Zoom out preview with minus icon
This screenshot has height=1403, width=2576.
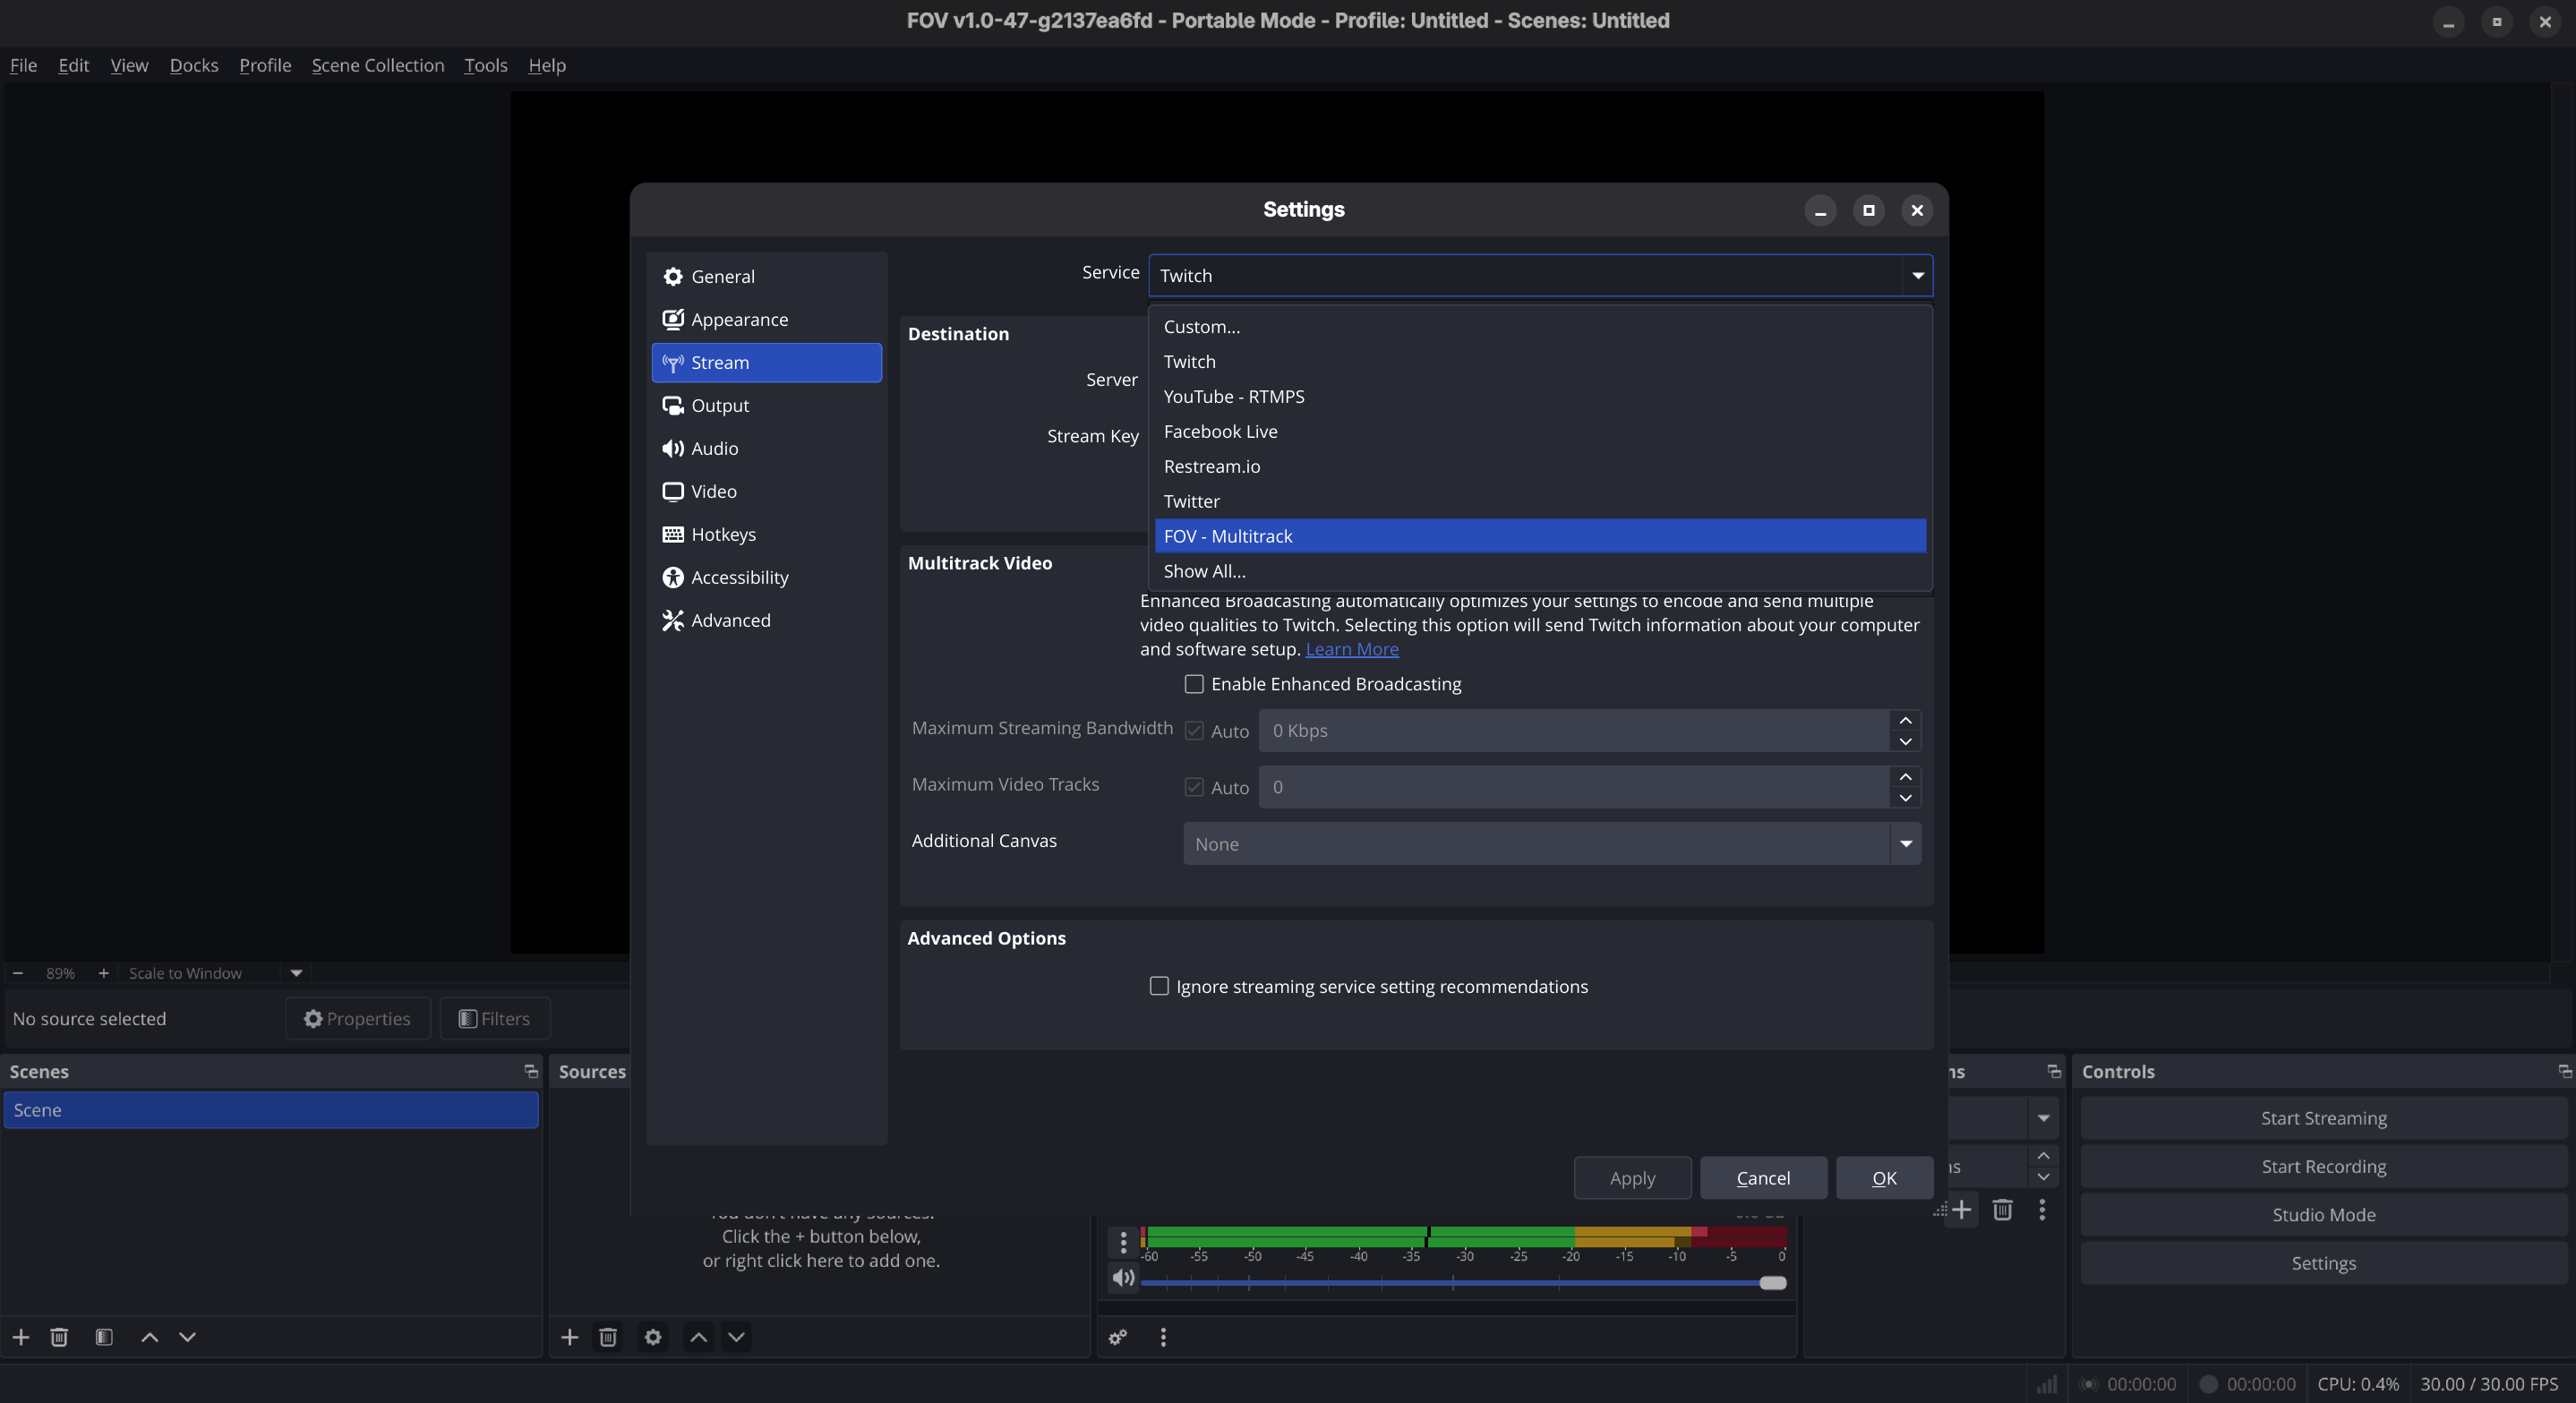tap(17, 973)
